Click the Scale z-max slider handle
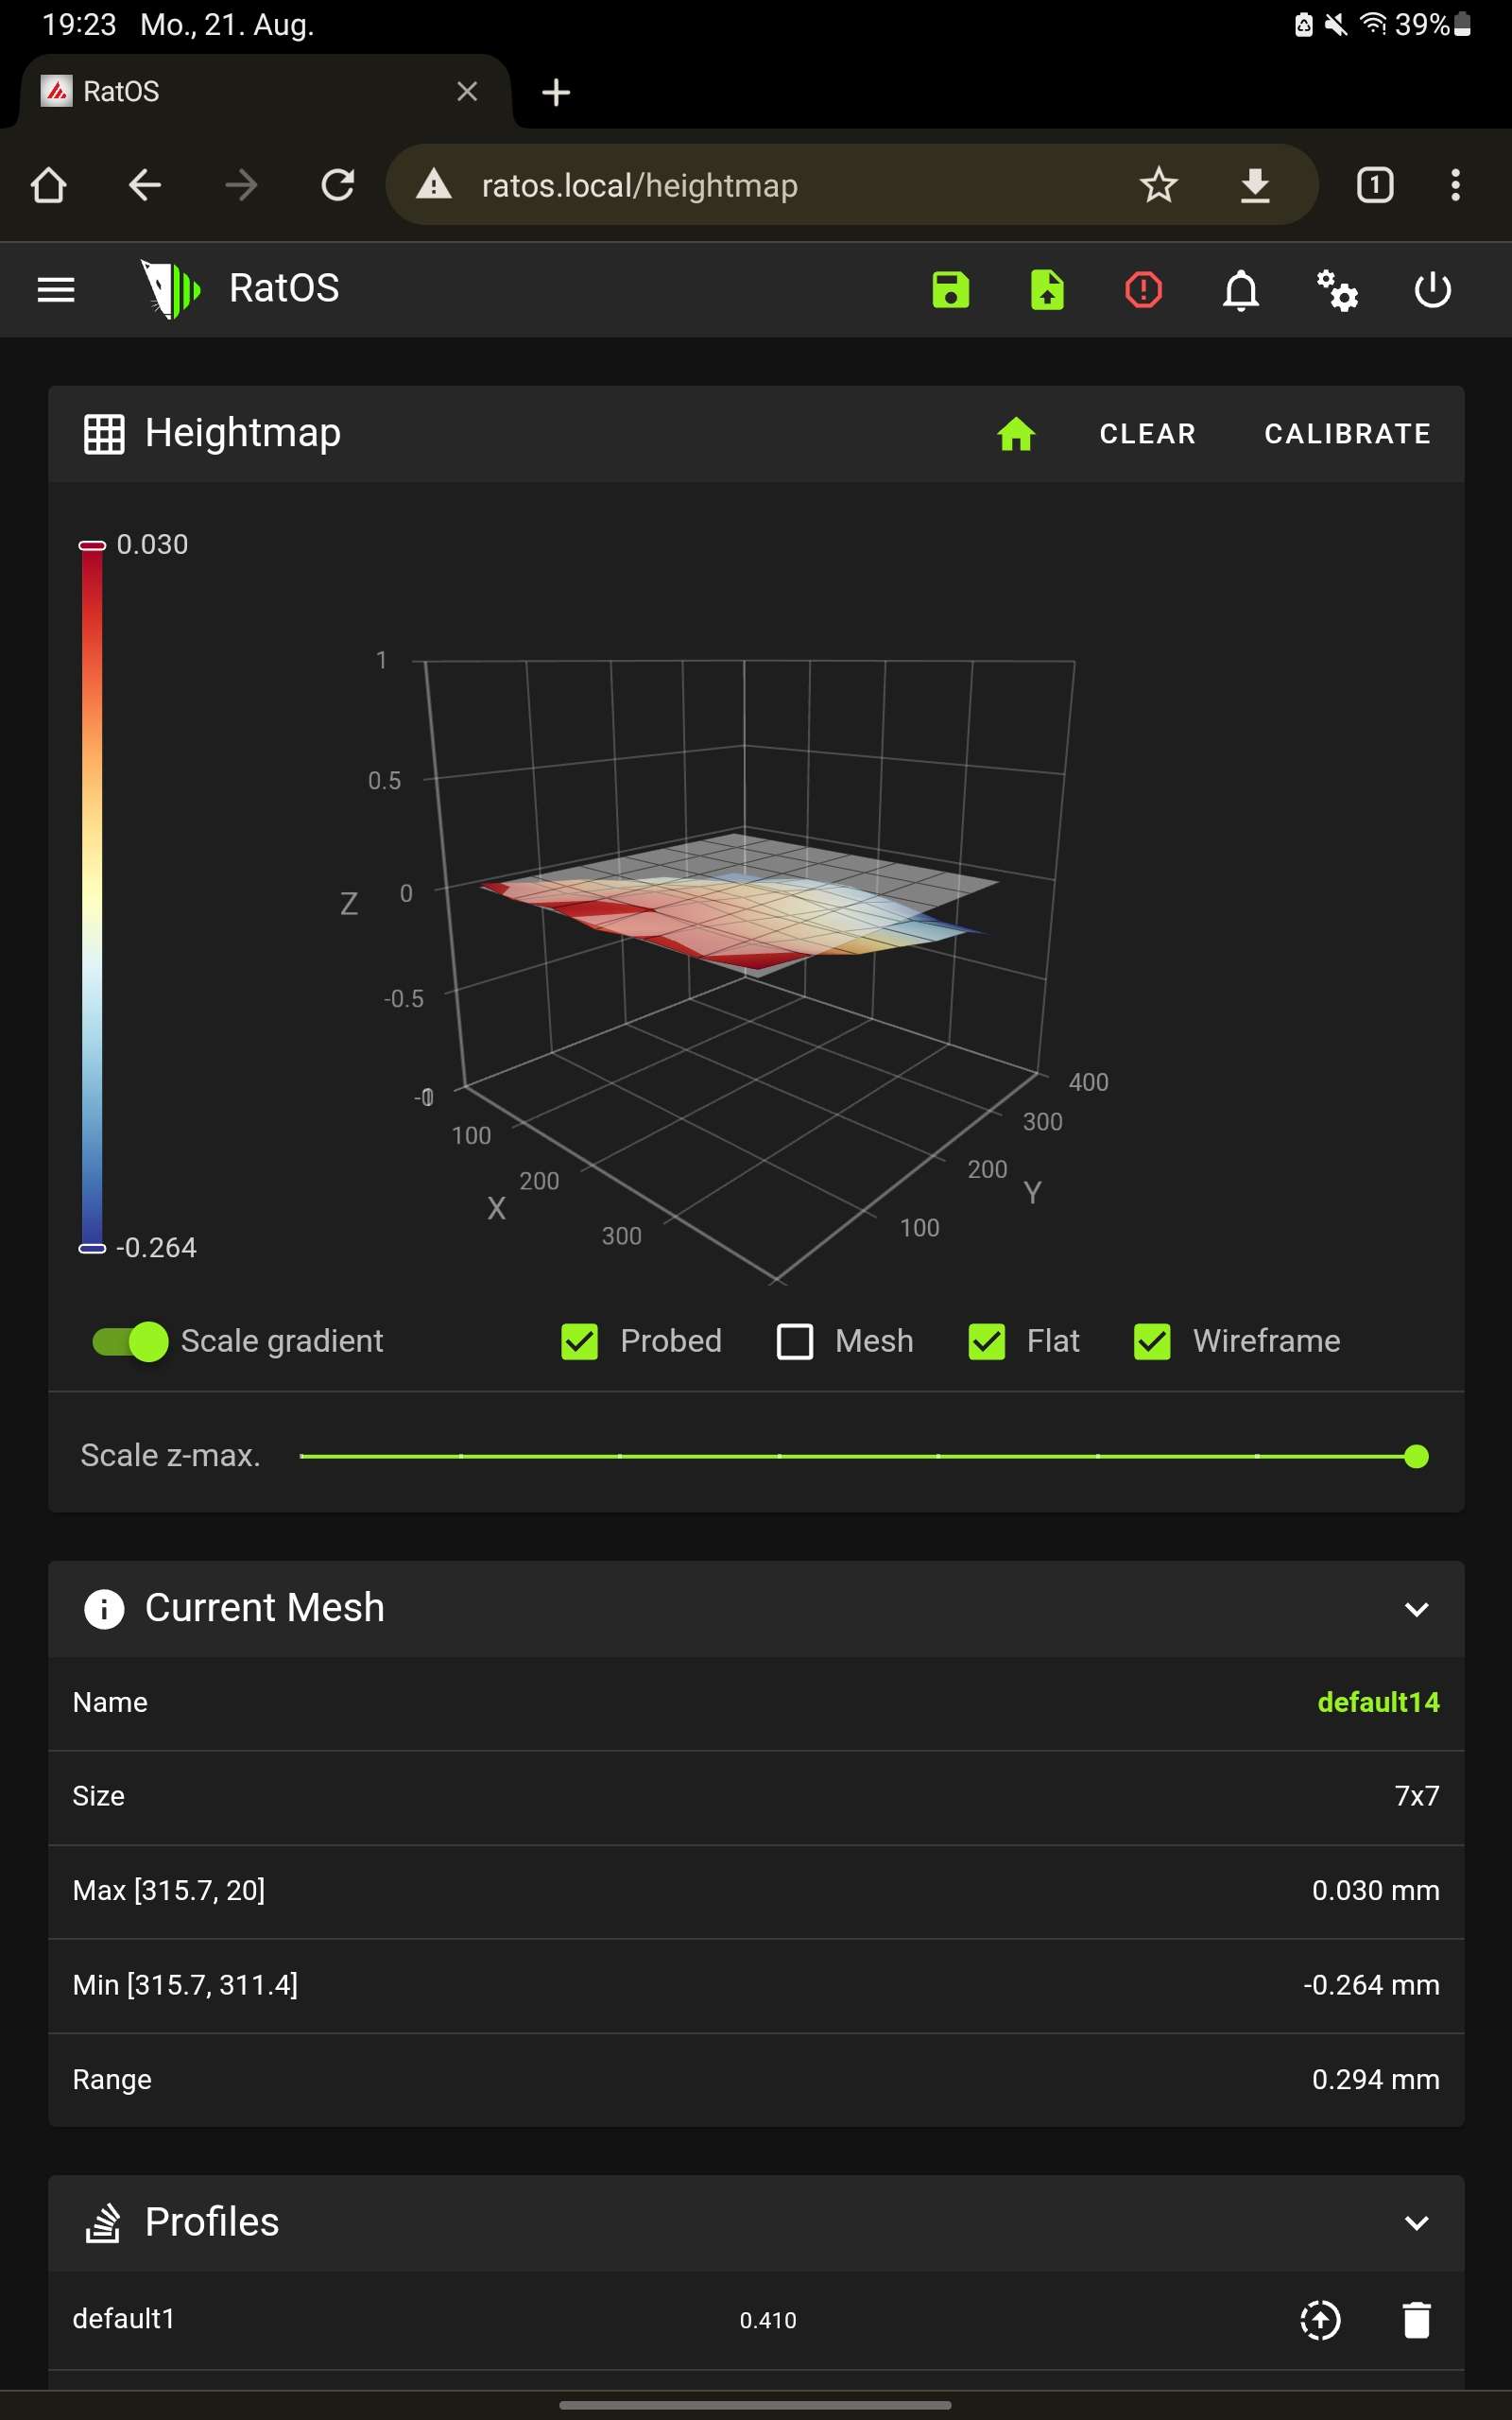Viewport: 1512px width, 2420px height. 1416,1456
